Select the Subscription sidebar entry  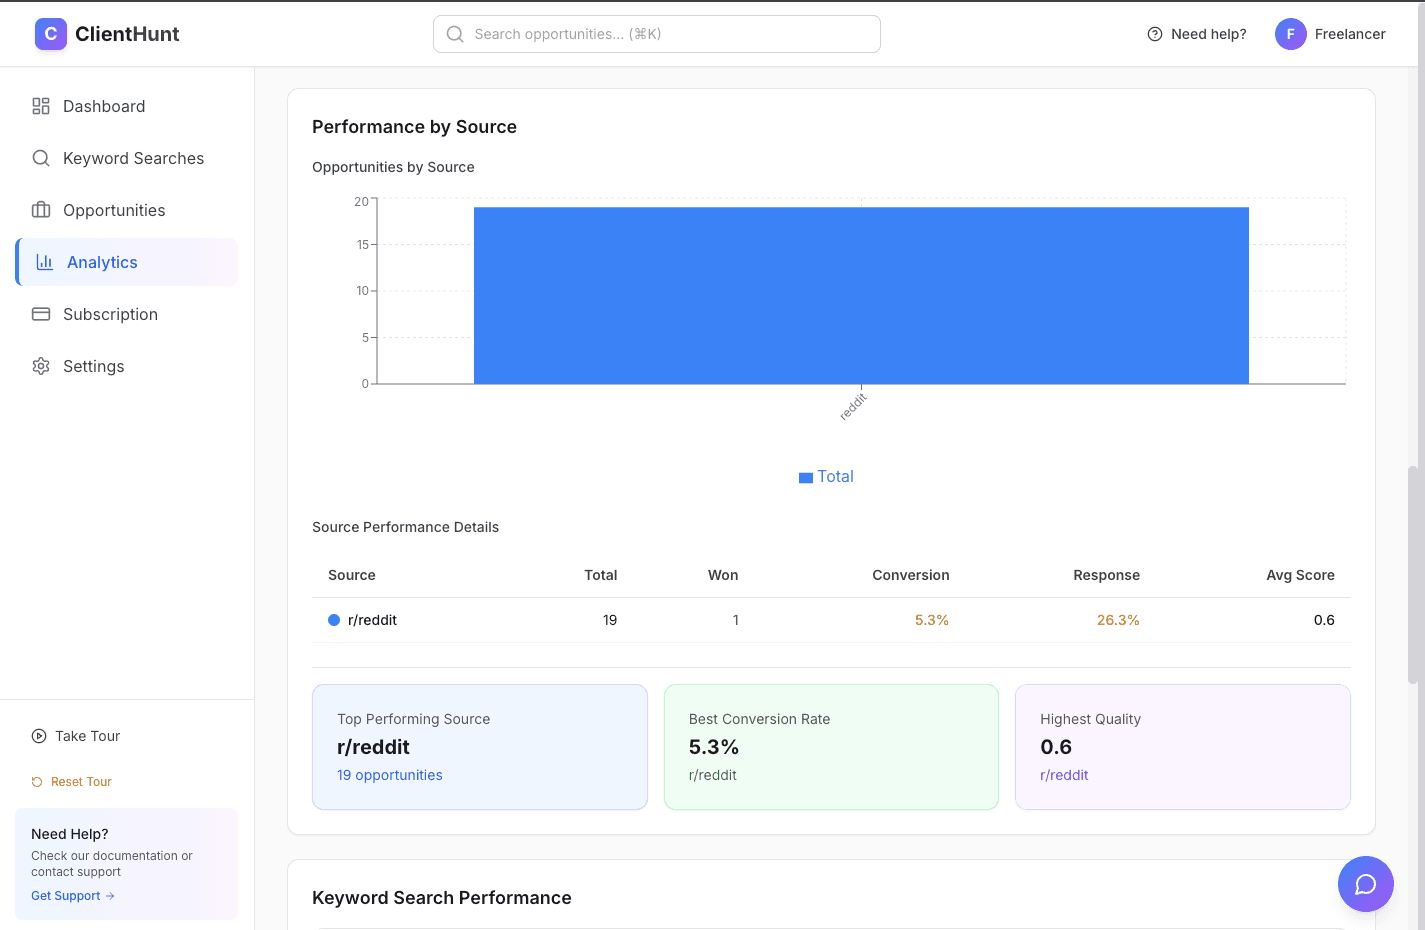tap(112, 314)
